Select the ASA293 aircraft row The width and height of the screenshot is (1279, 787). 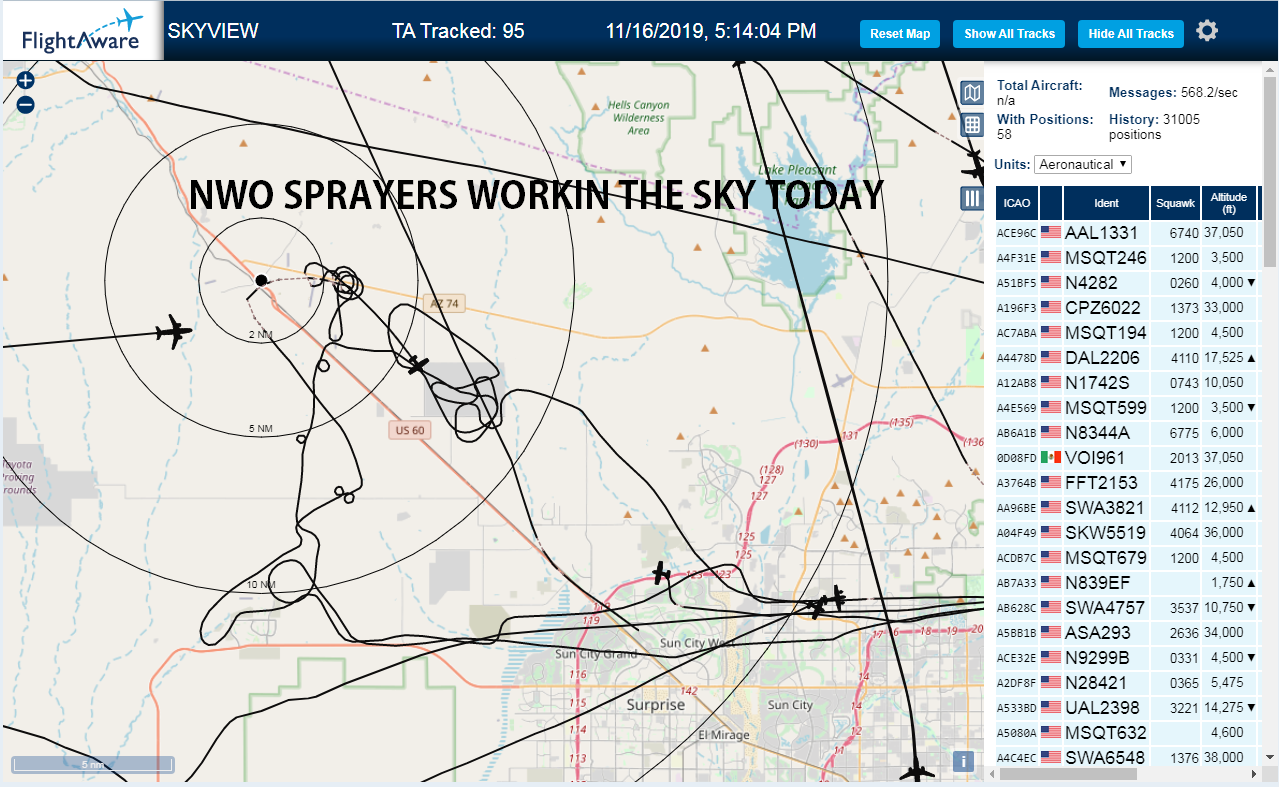(1127, 632)
